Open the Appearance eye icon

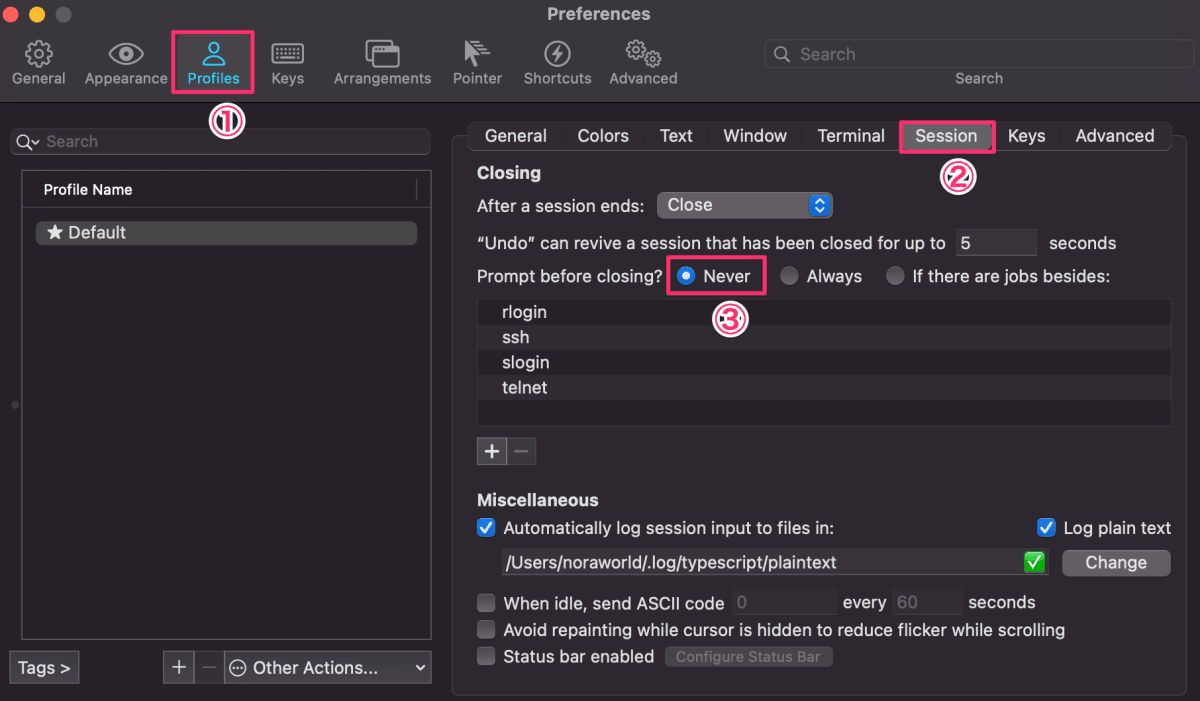point(126,53)
